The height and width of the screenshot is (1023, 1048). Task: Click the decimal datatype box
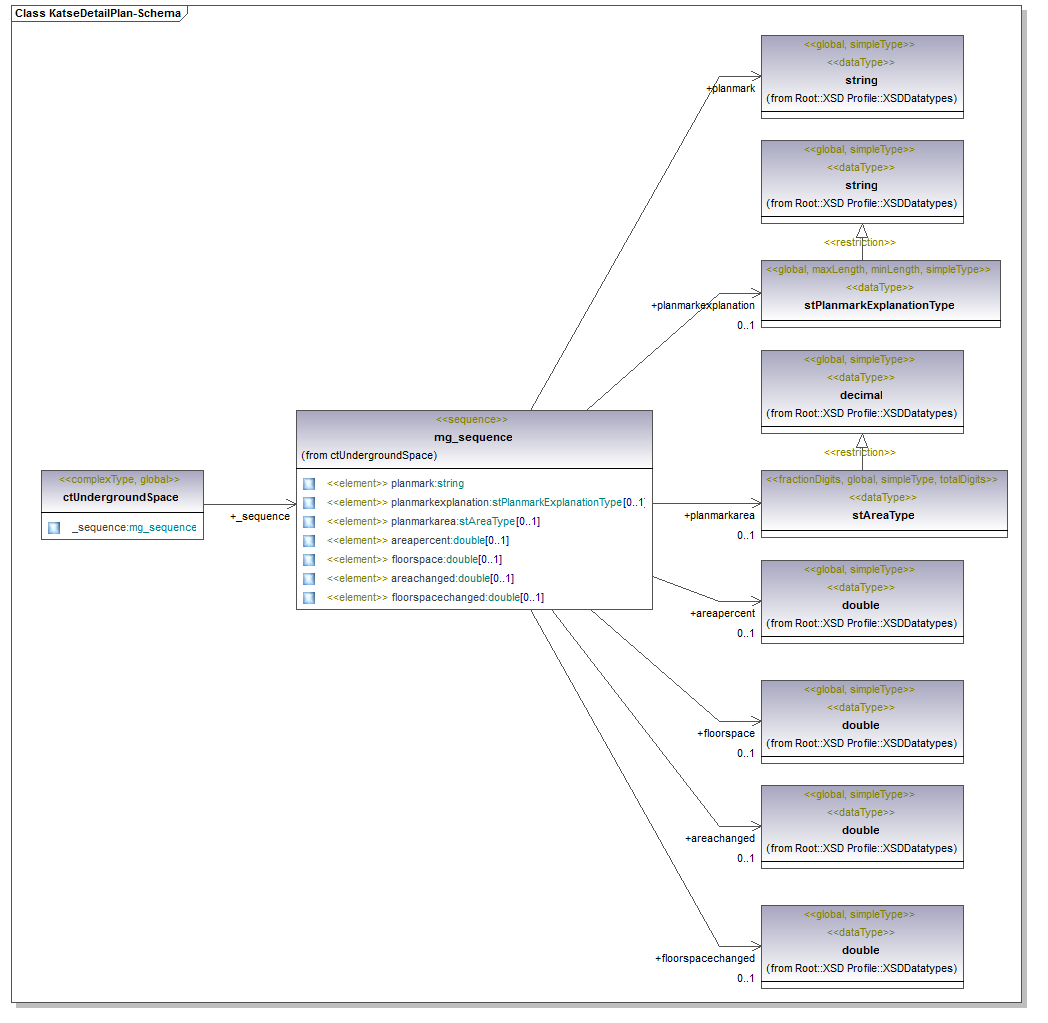tap(861, 395)
